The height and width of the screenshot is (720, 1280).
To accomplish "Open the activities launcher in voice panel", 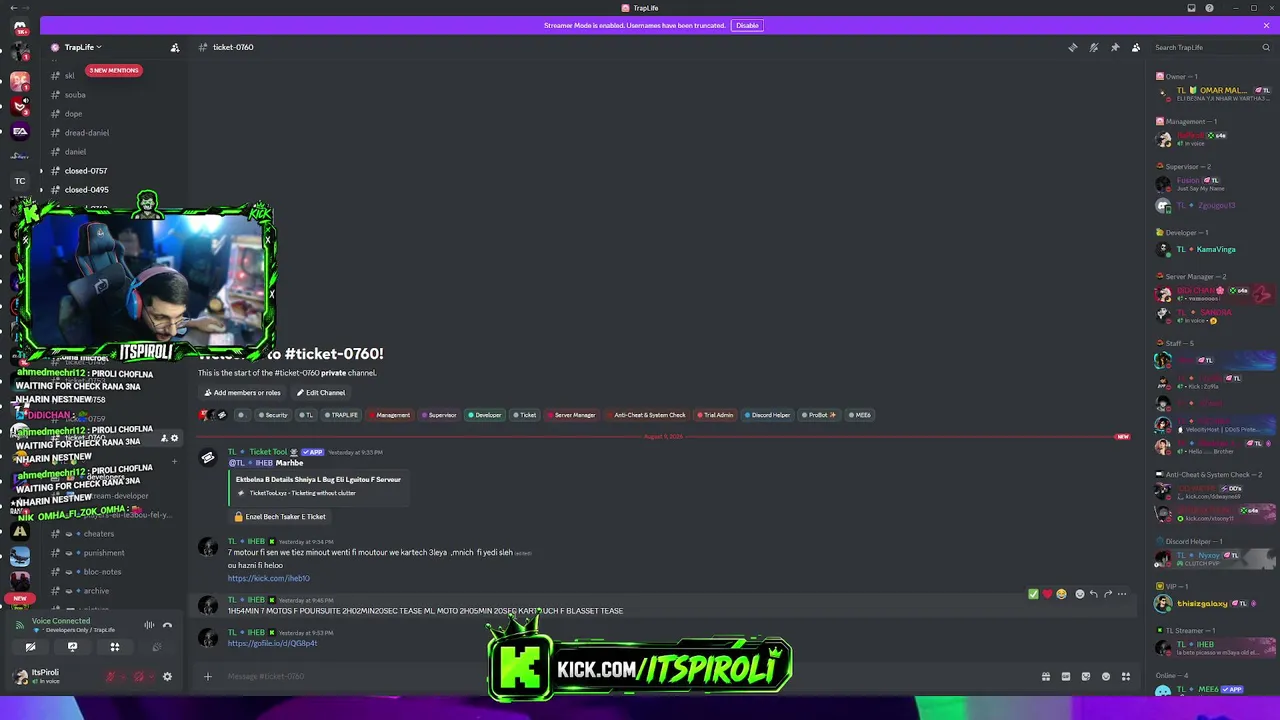I will (x=114, y=647).
